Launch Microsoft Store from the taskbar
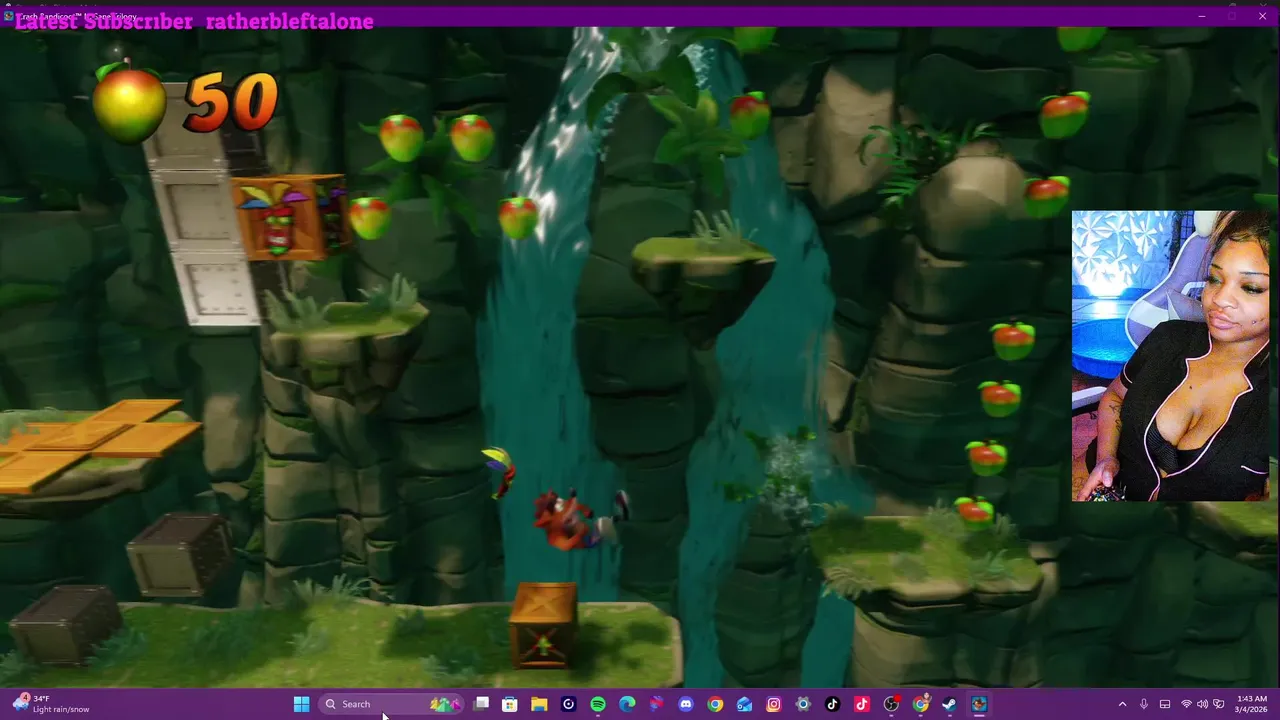This screenshot has height=720, width=1280. [510, 704]
